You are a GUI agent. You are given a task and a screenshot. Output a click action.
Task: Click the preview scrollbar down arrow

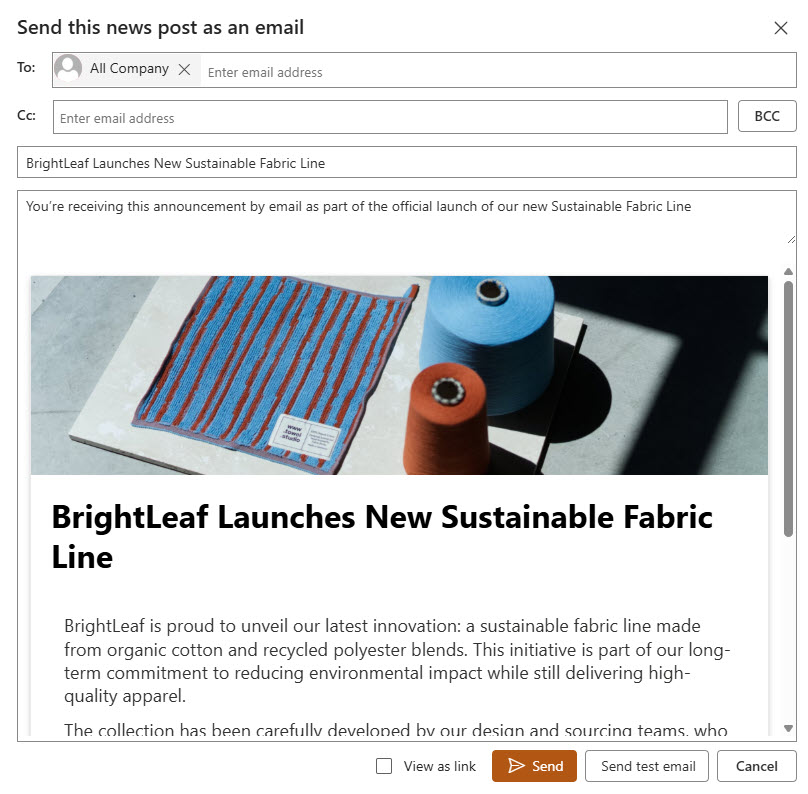coord(788,729)
